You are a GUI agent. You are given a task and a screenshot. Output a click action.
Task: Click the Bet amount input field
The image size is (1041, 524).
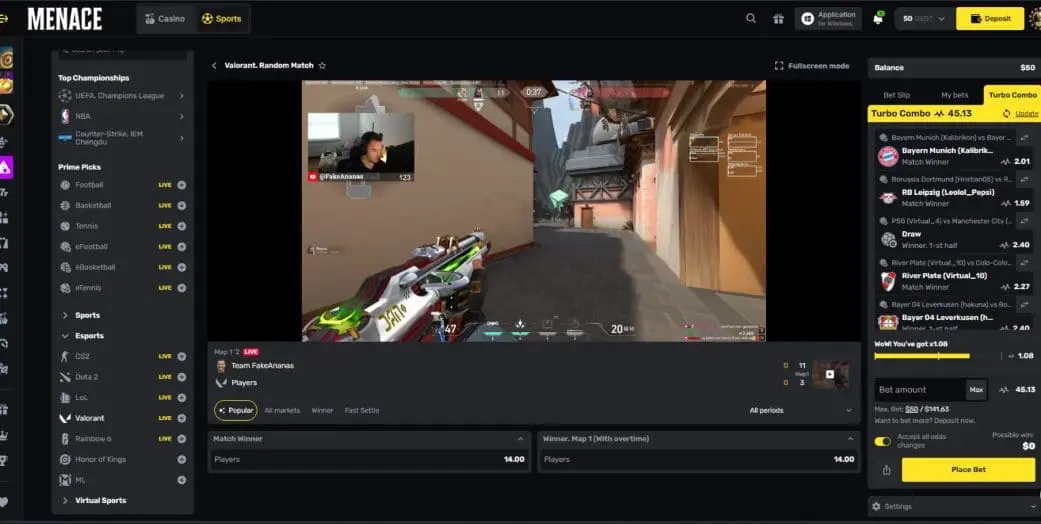pos(918,389)
